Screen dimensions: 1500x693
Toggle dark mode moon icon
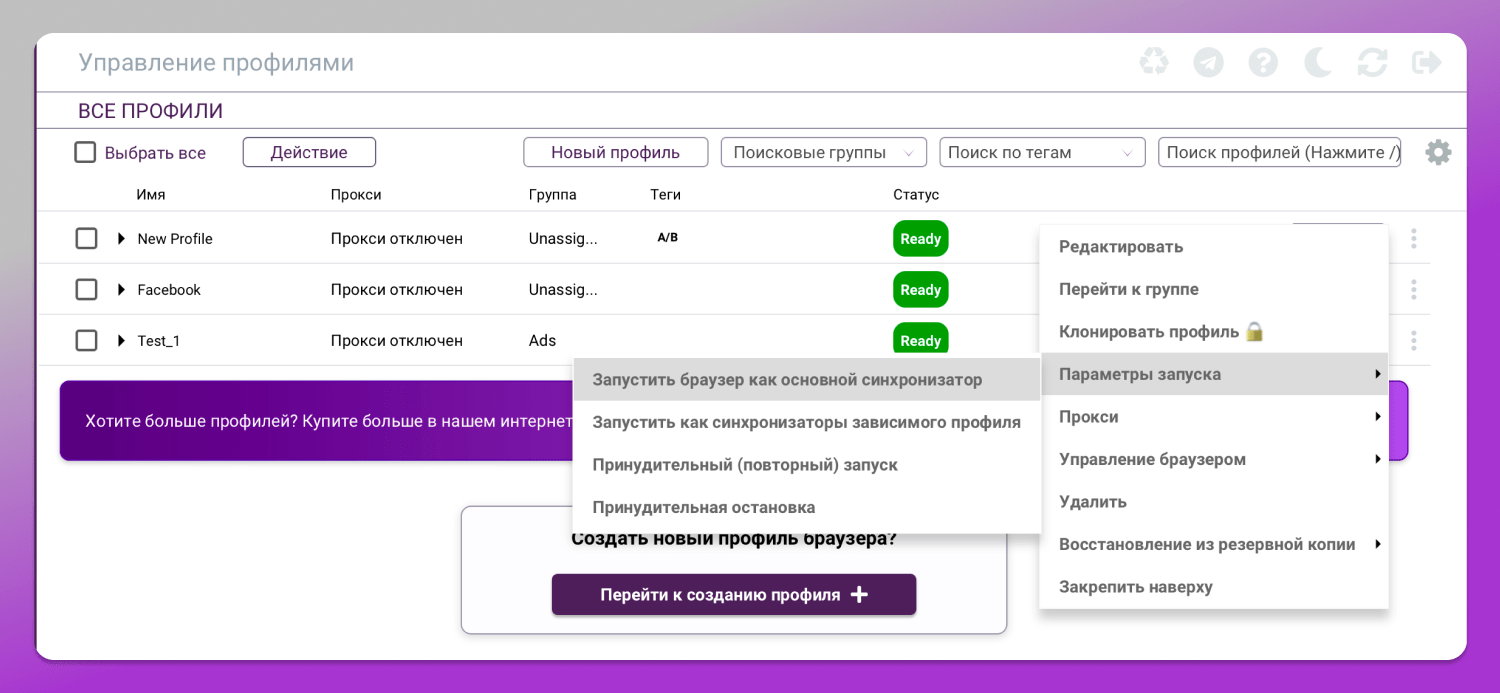pyautogui.click(x=1318, y=63)
